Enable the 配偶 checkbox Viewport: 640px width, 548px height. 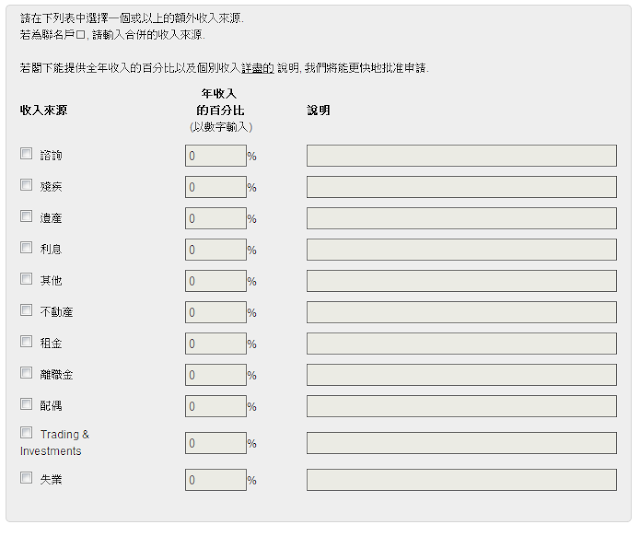point(26,404)
